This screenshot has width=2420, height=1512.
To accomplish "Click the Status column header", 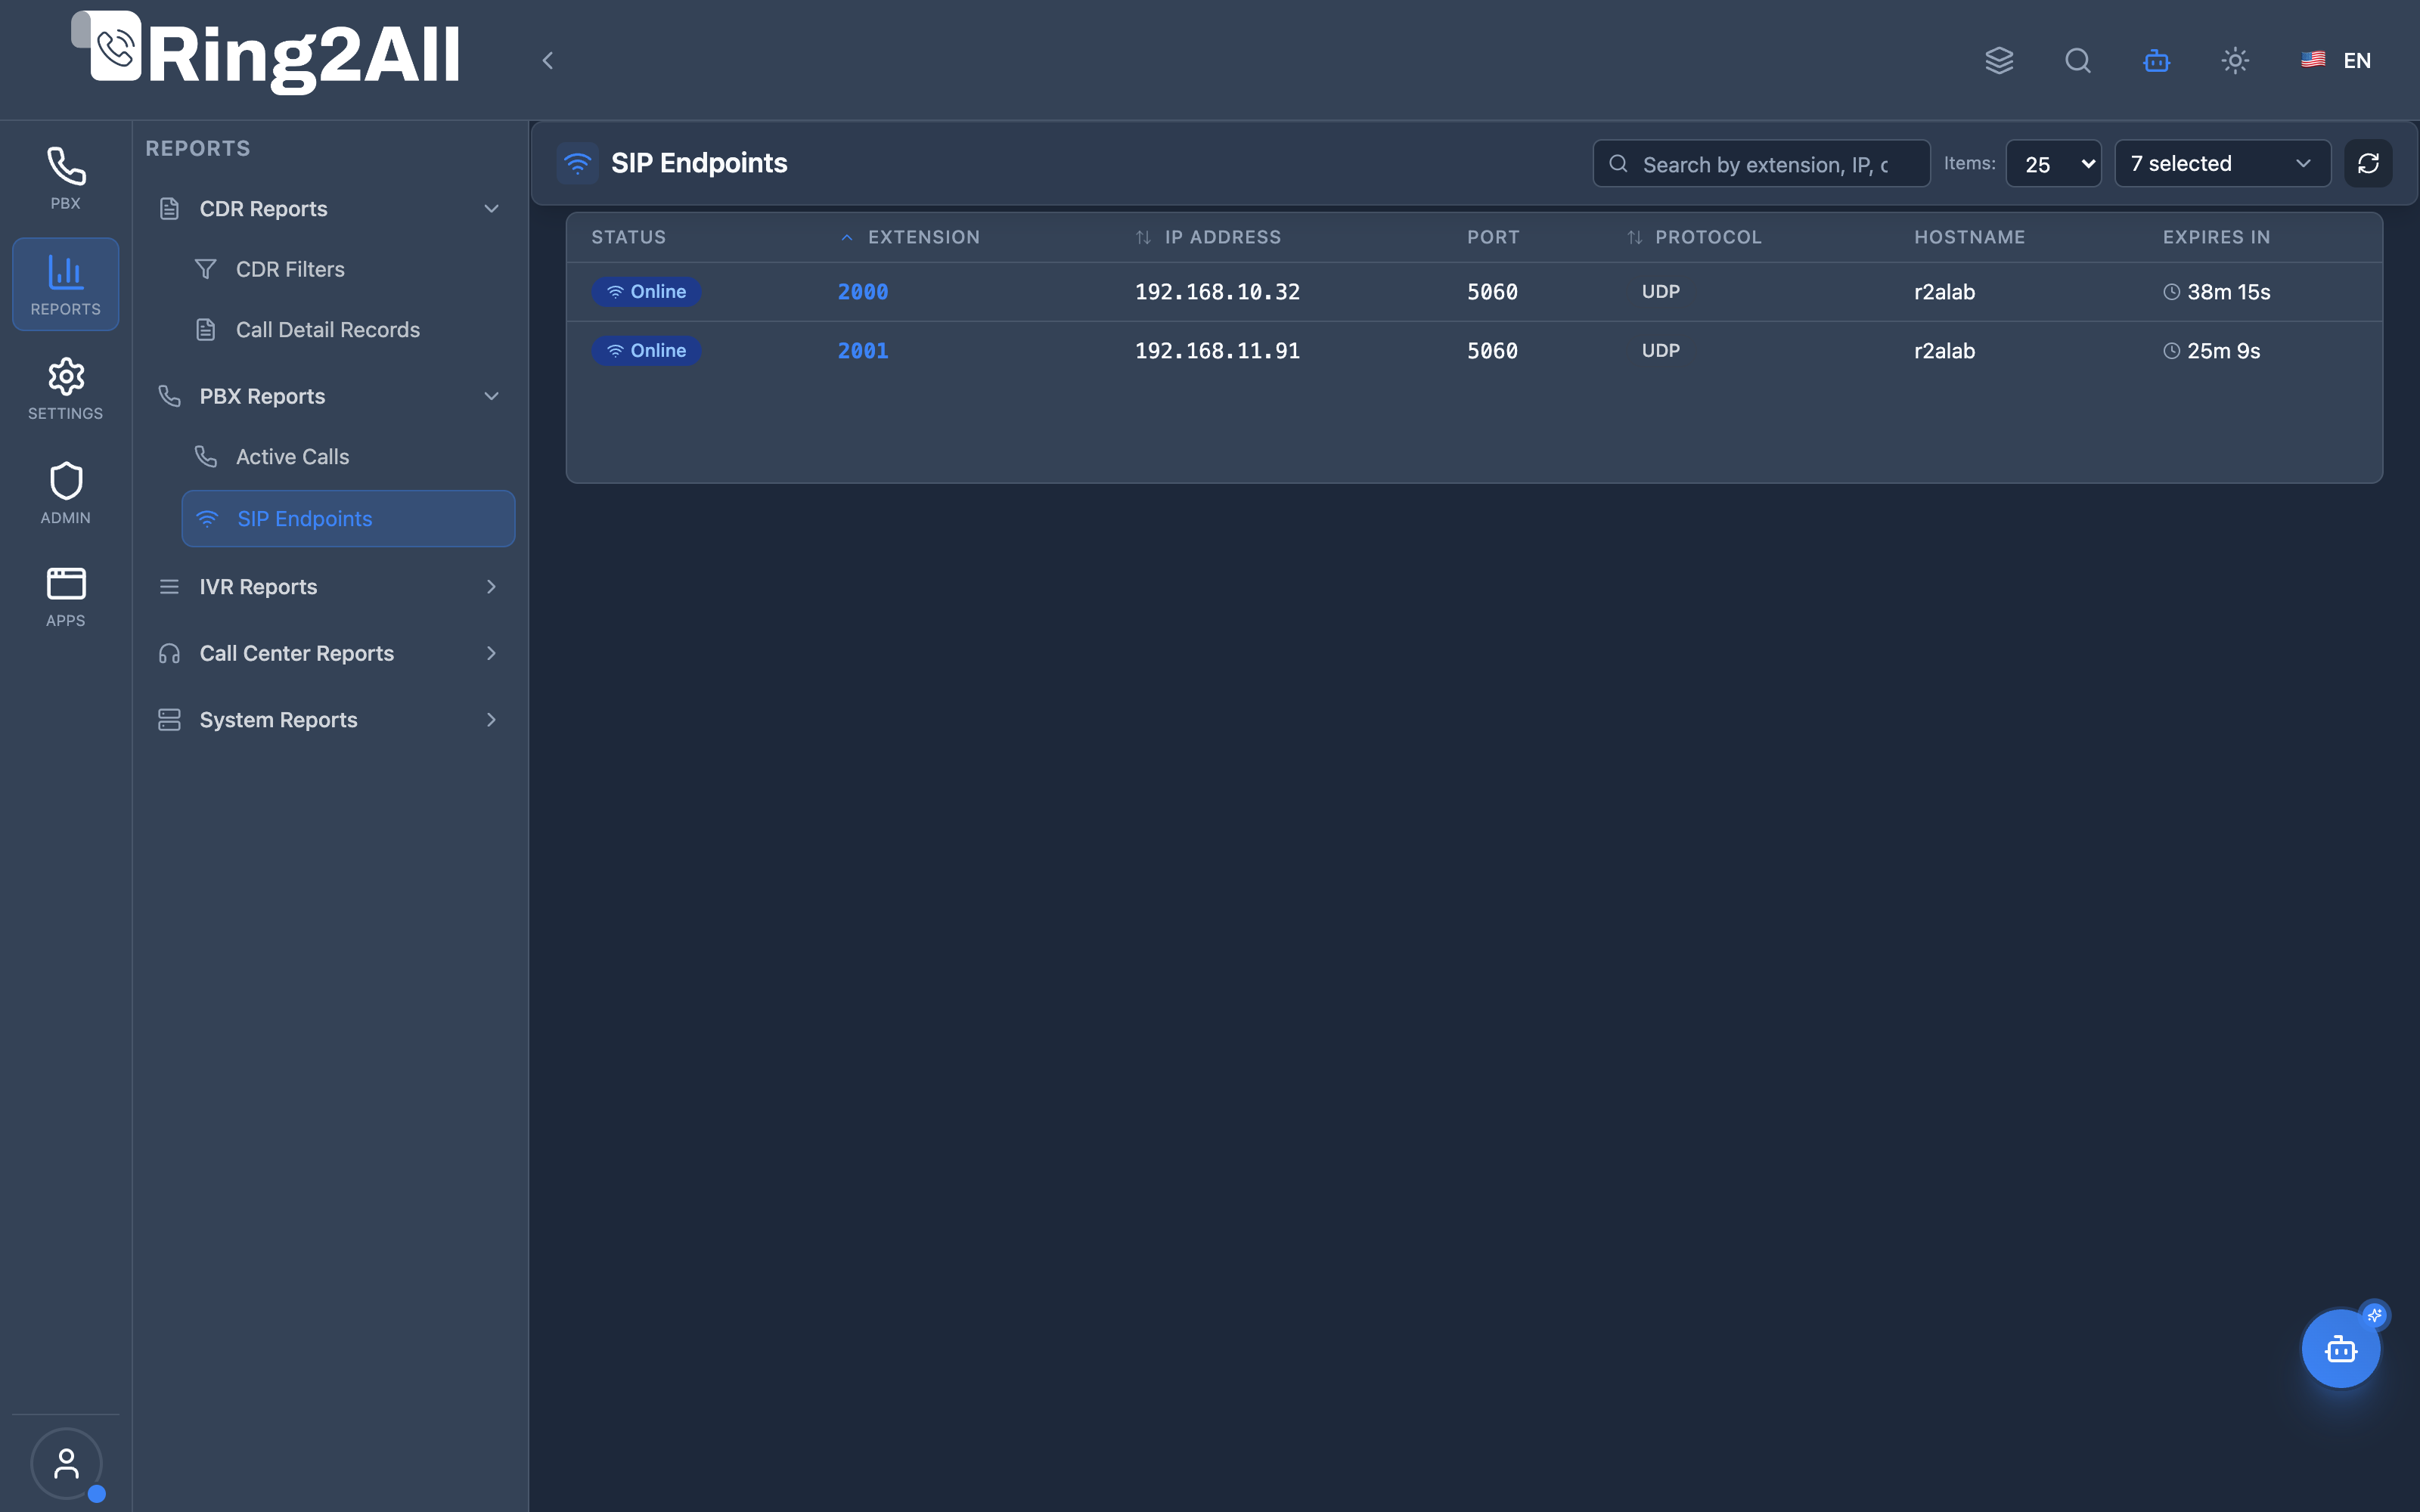I will [x=628, y=237].
